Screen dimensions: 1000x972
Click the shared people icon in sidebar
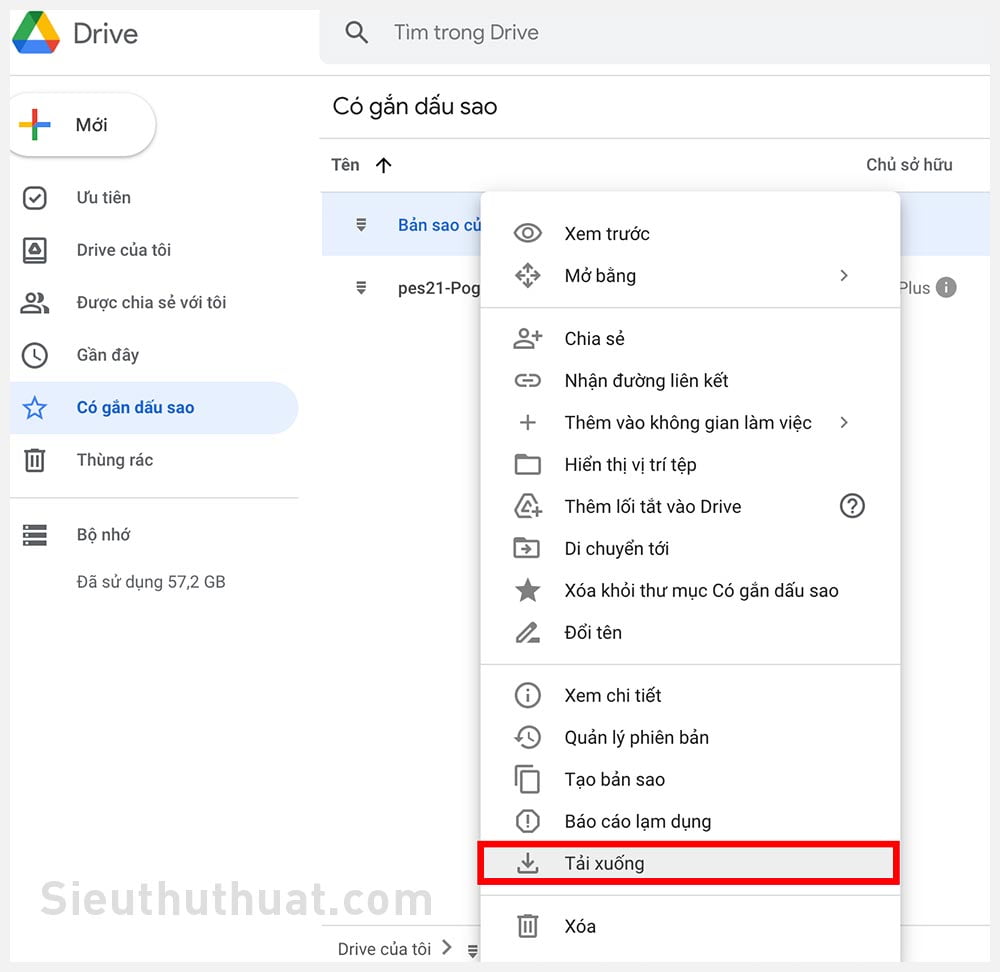tap(34, 303)
